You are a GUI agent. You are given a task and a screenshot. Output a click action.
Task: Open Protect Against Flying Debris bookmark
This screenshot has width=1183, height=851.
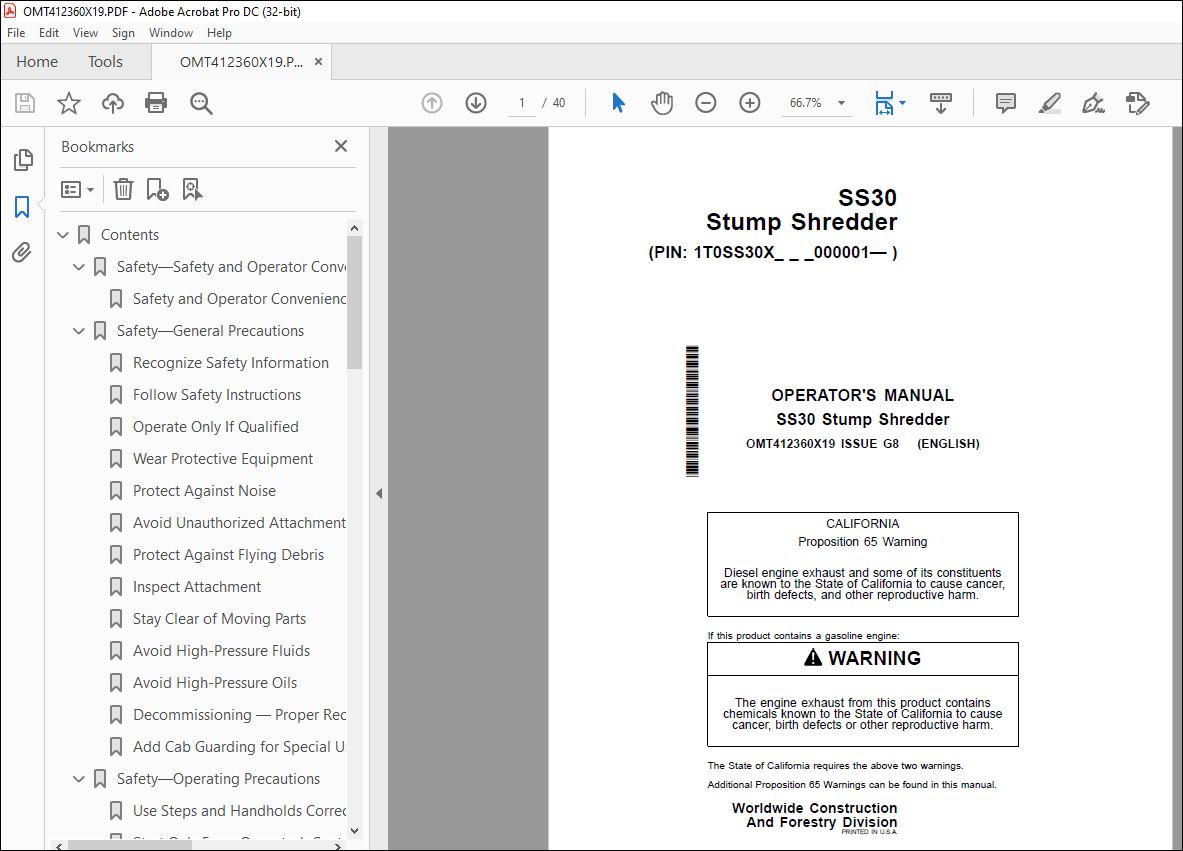[229, 555]
